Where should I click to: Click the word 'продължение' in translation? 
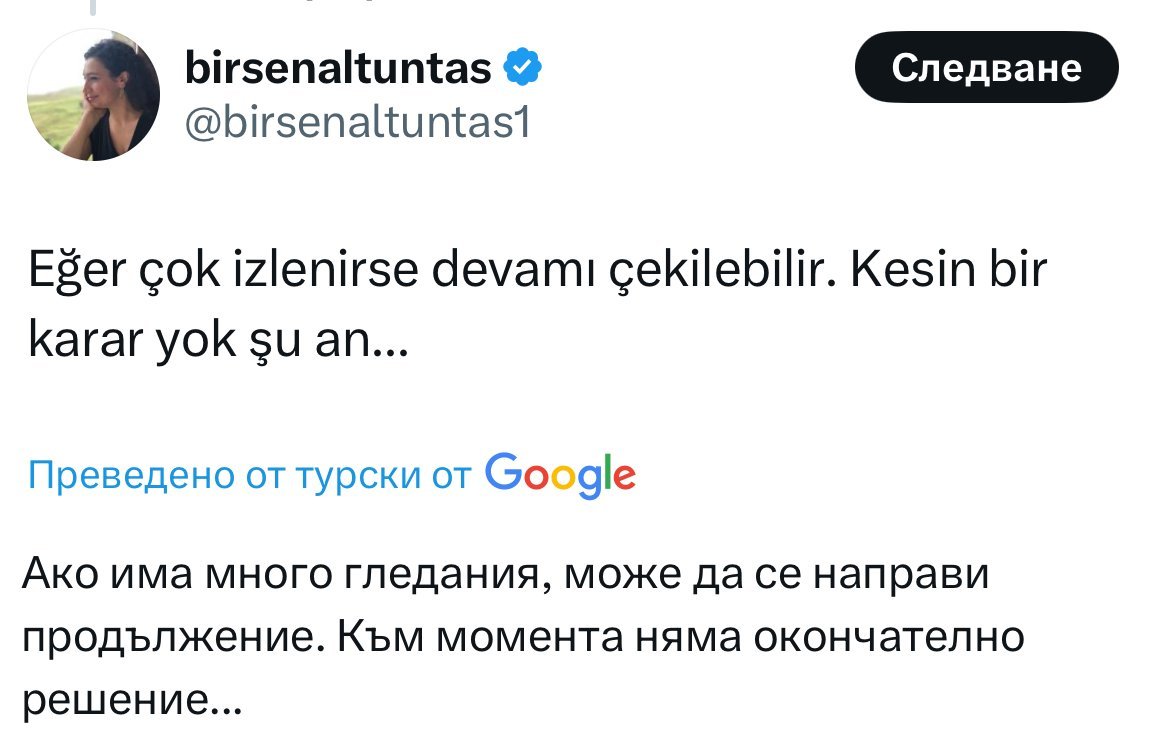170,638
